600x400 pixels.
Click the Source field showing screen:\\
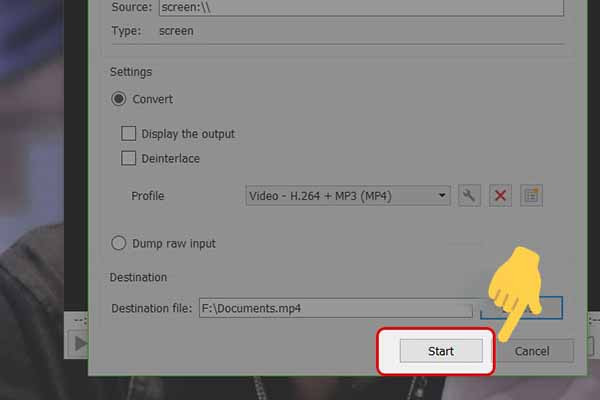click(x=361, y=7)
